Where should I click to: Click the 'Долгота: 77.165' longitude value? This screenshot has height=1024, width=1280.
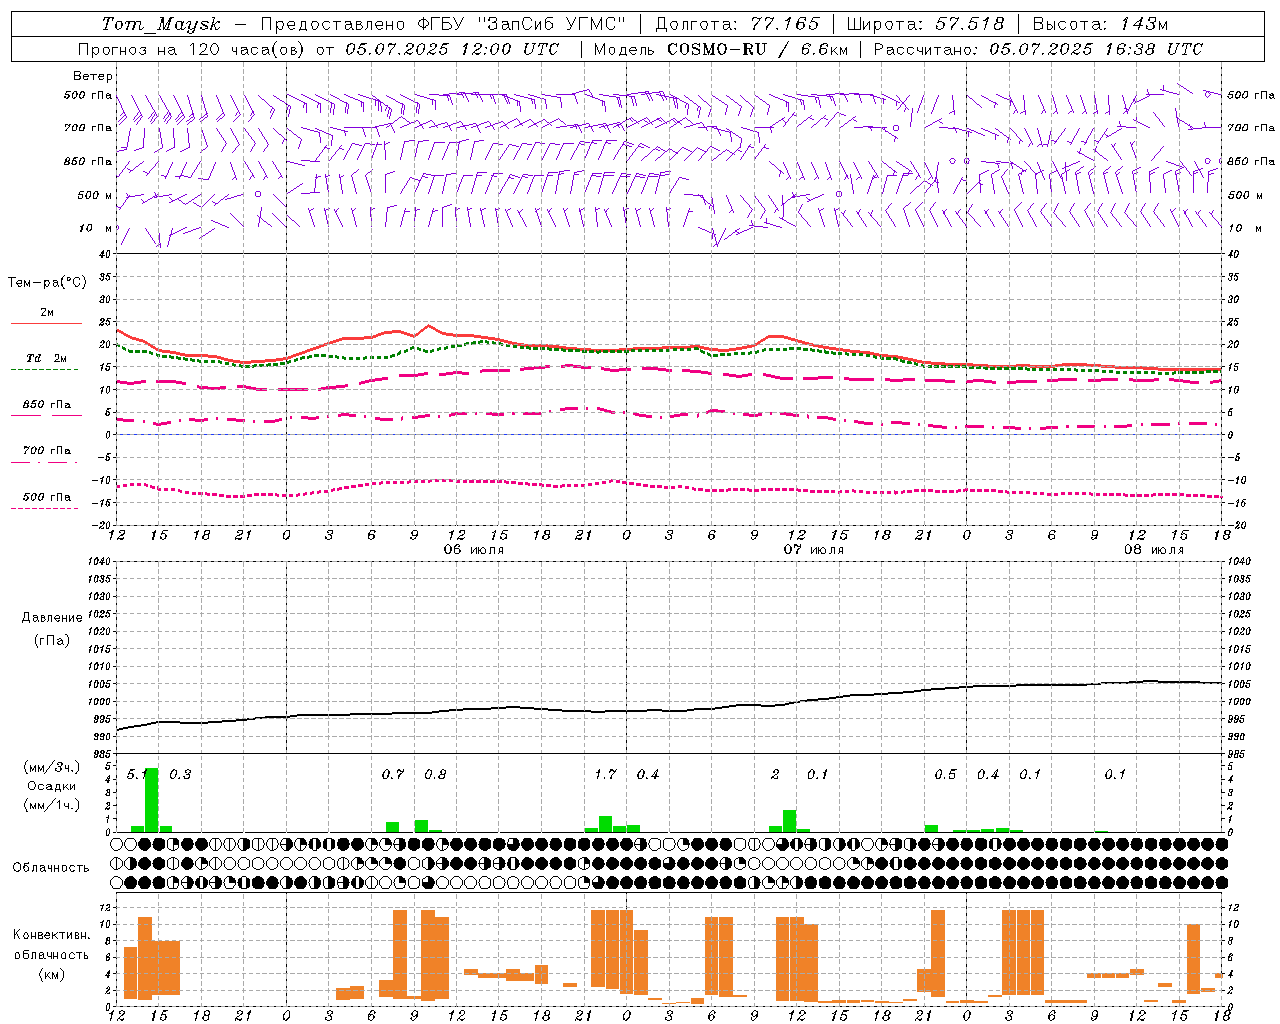pos(737,24)
